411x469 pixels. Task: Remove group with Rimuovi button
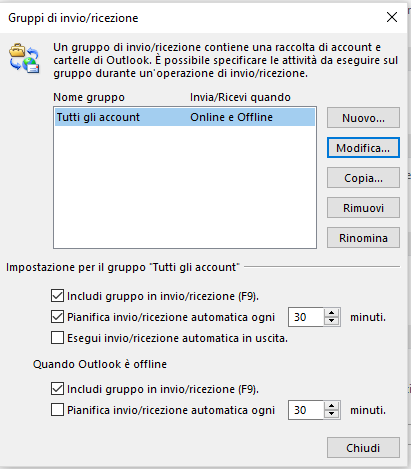(x=363, y=208)
